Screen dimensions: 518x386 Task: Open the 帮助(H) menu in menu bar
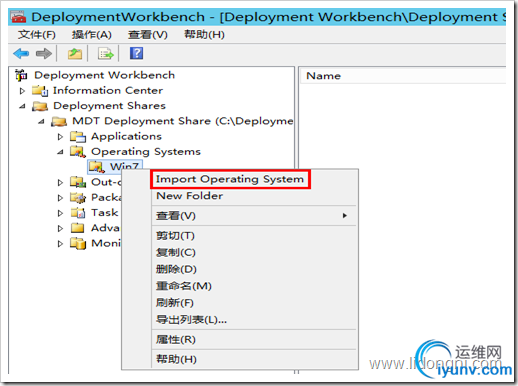point(204,34)
